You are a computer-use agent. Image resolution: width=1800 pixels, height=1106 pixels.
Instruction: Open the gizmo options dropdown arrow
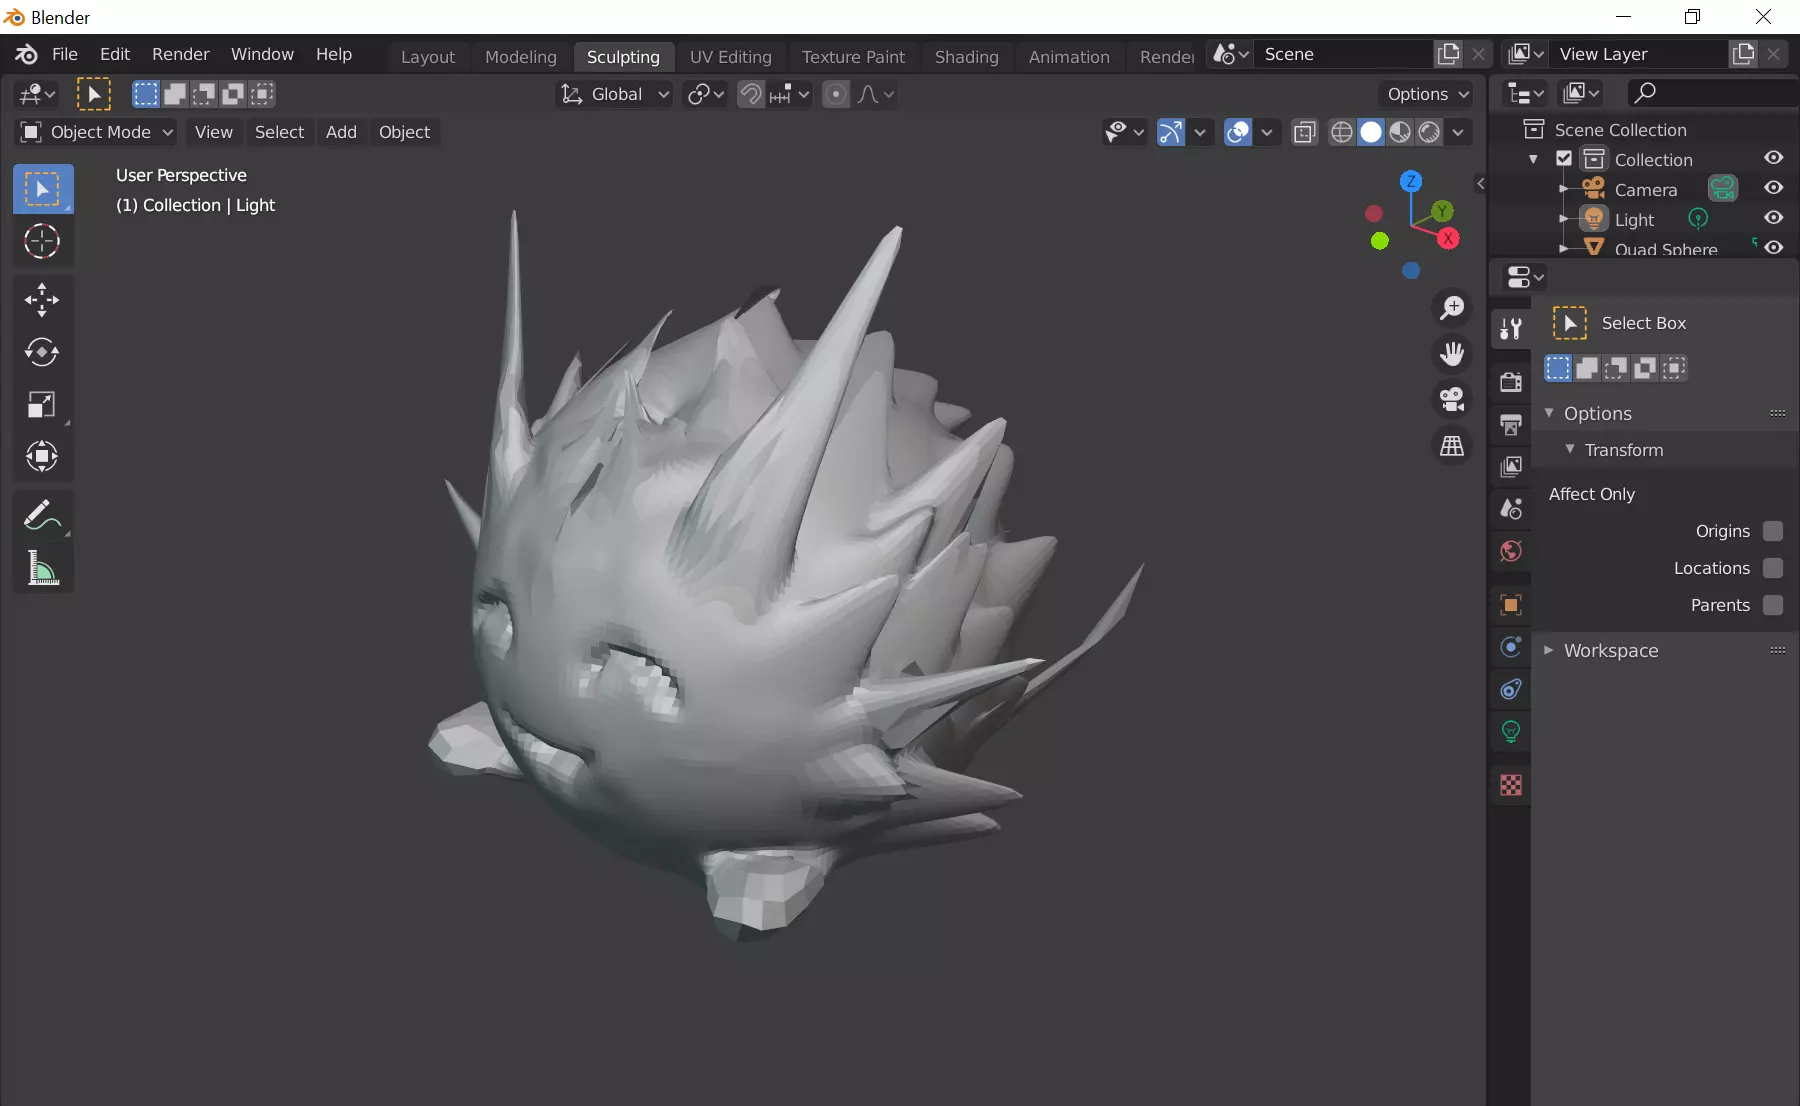(1199, 132)
